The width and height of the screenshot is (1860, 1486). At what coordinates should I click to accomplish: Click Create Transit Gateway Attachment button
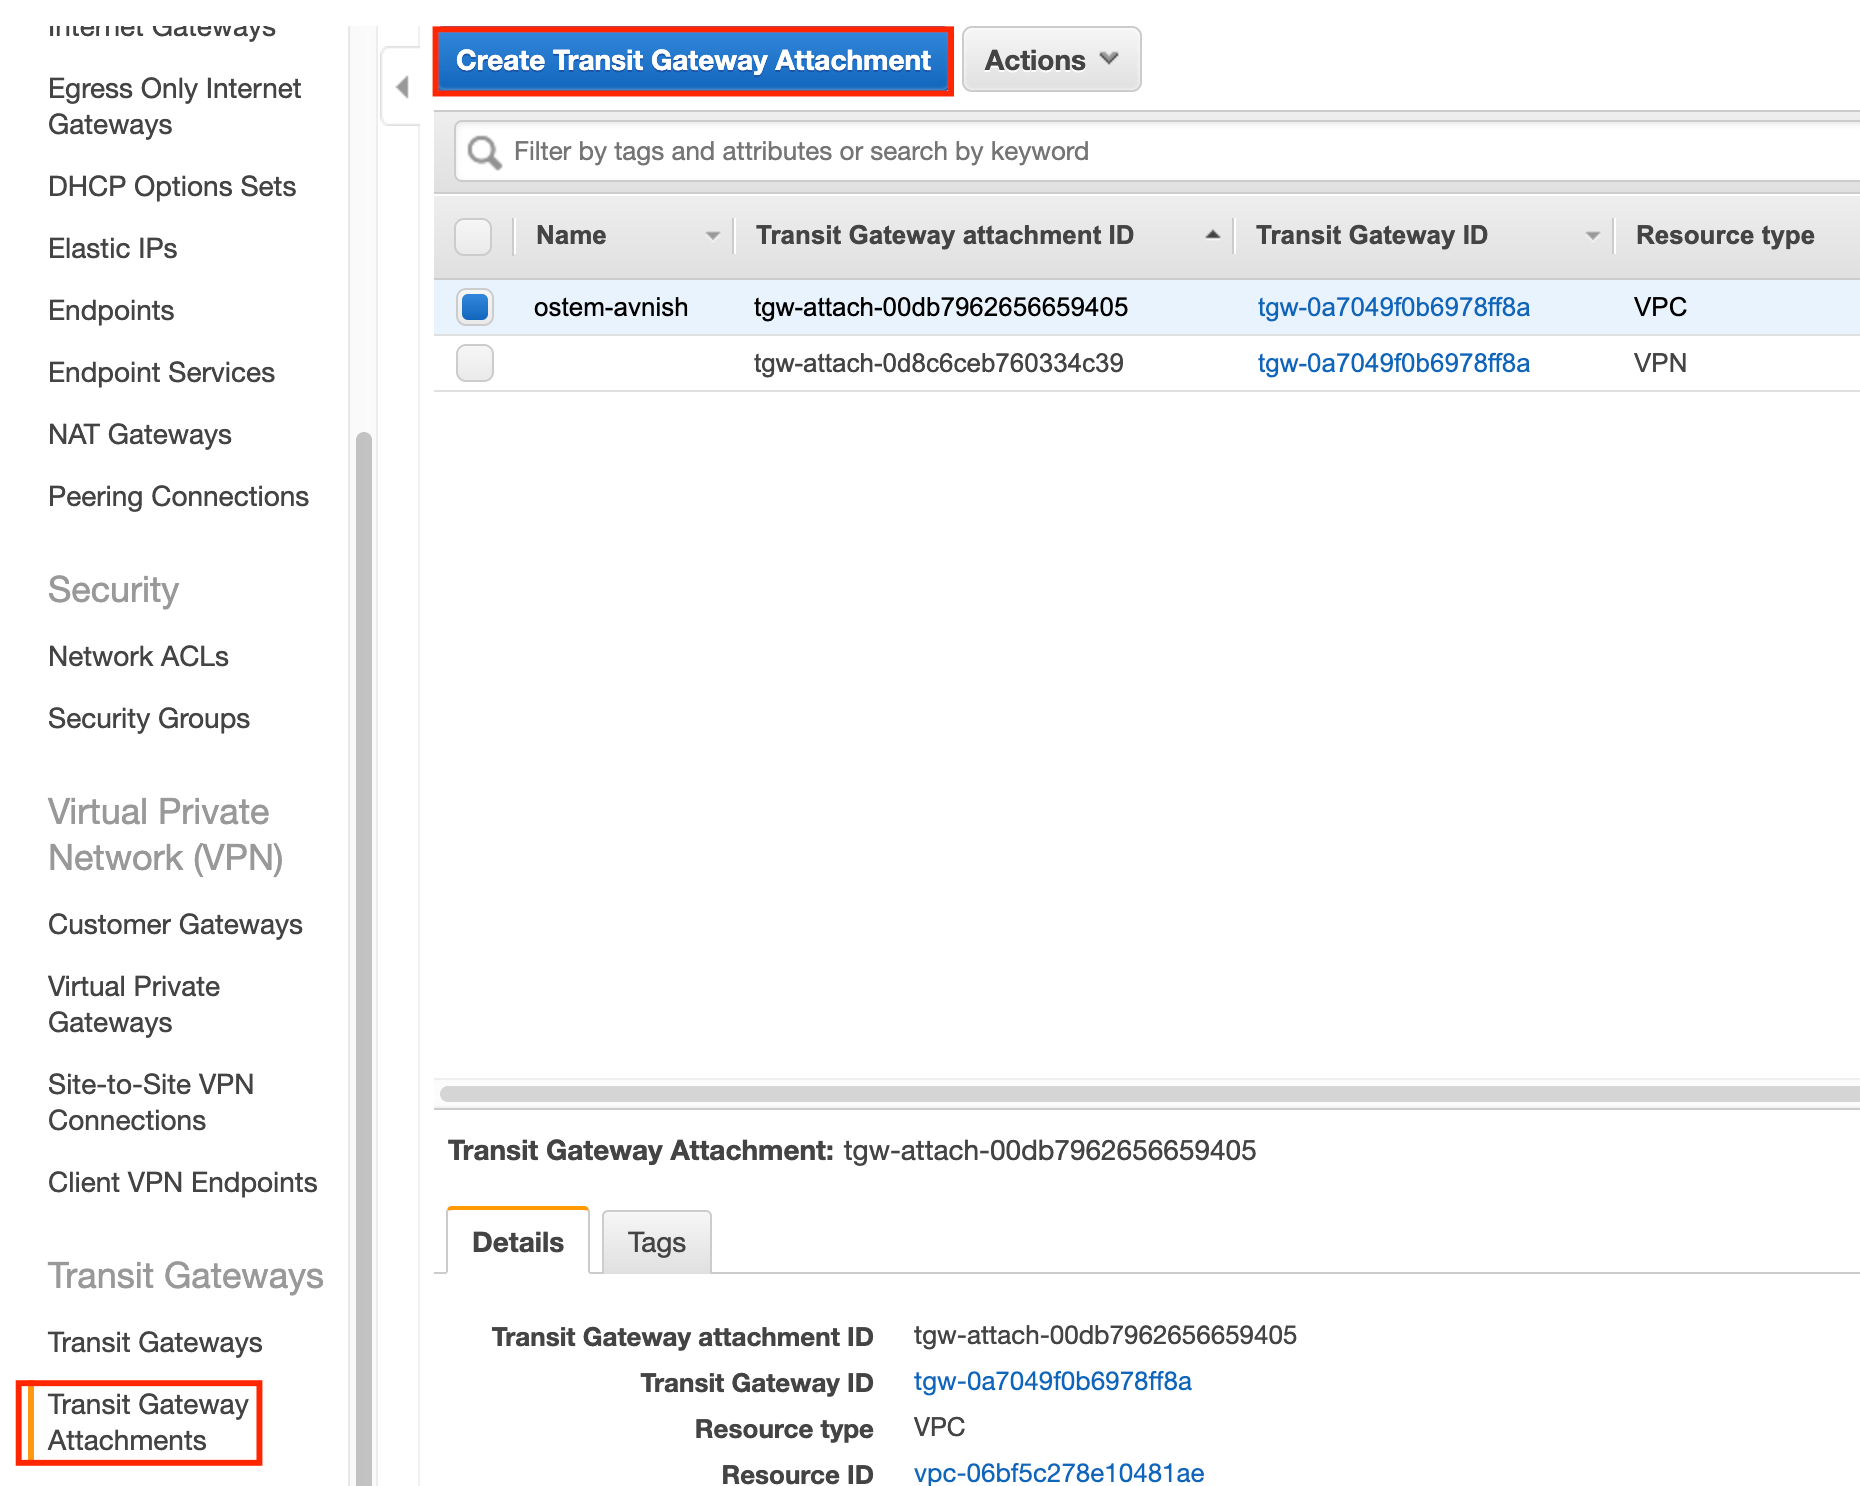tap(693, 61)
